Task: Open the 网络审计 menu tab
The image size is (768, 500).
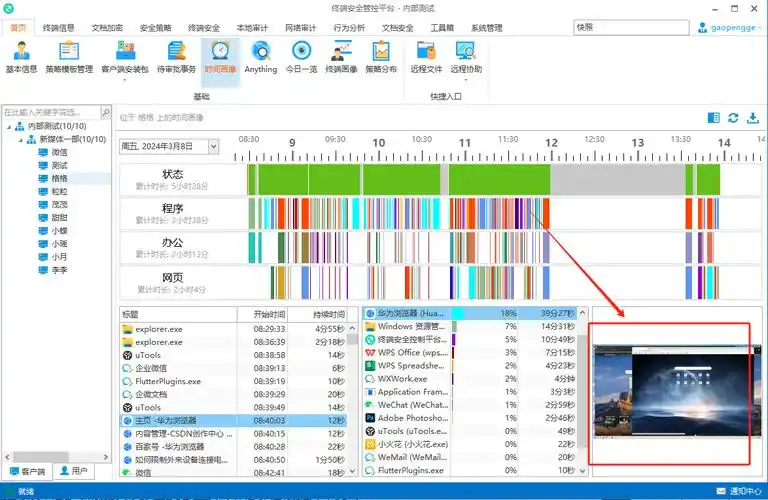Action: point(300,28)
